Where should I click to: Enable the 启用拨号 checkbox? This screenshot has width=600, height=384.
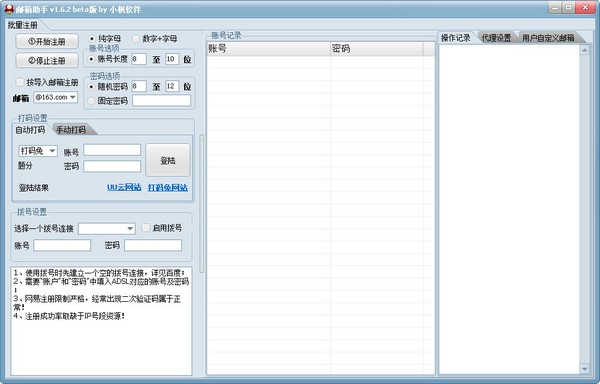click(x=145, y=228)
